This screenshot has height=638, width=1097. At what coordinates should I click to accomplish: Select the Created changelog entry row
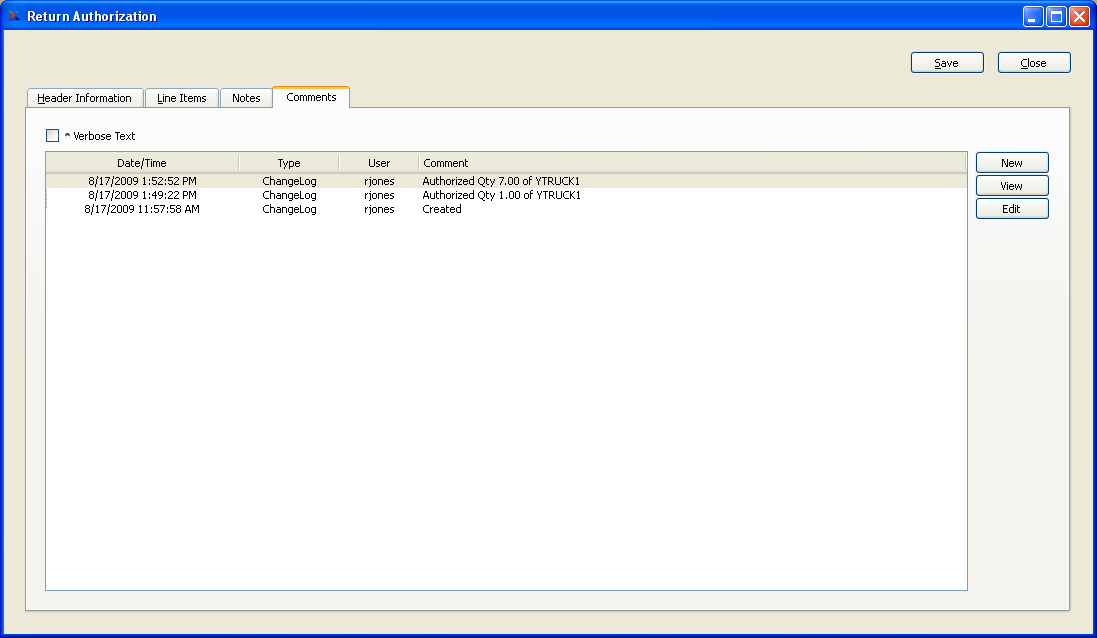[507, 209]
